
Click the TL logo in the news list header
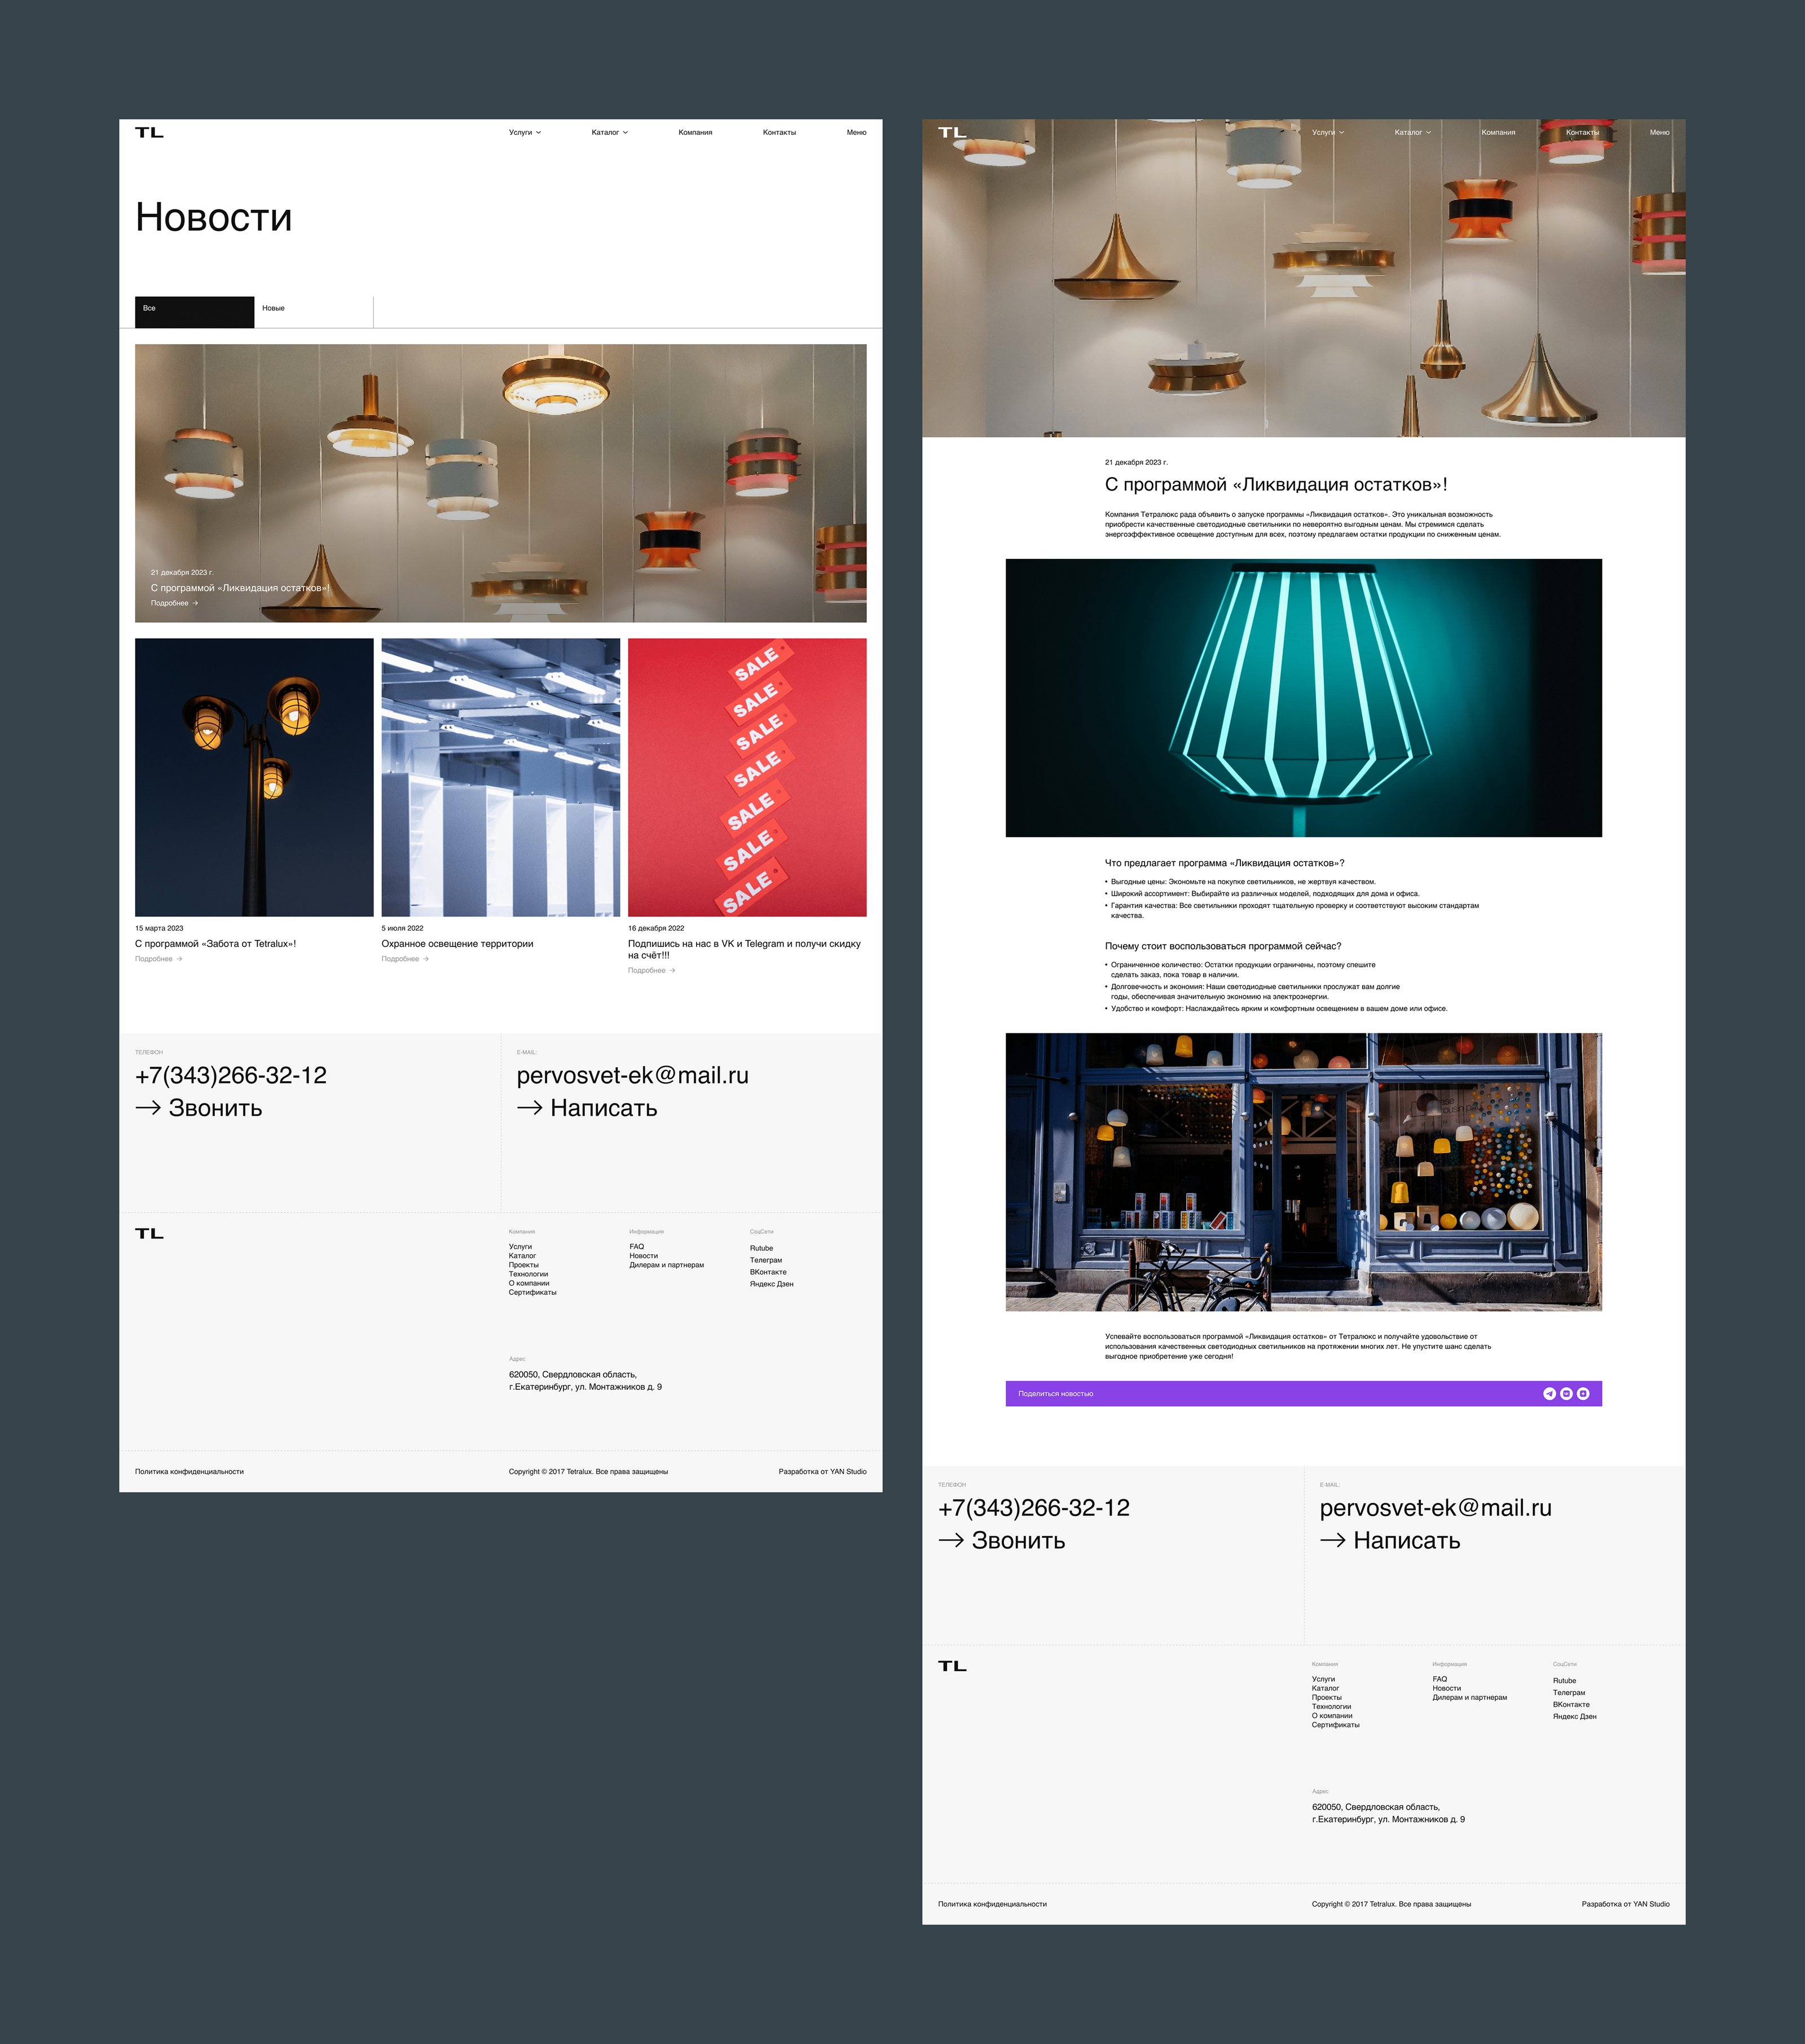tap(149, 132)
